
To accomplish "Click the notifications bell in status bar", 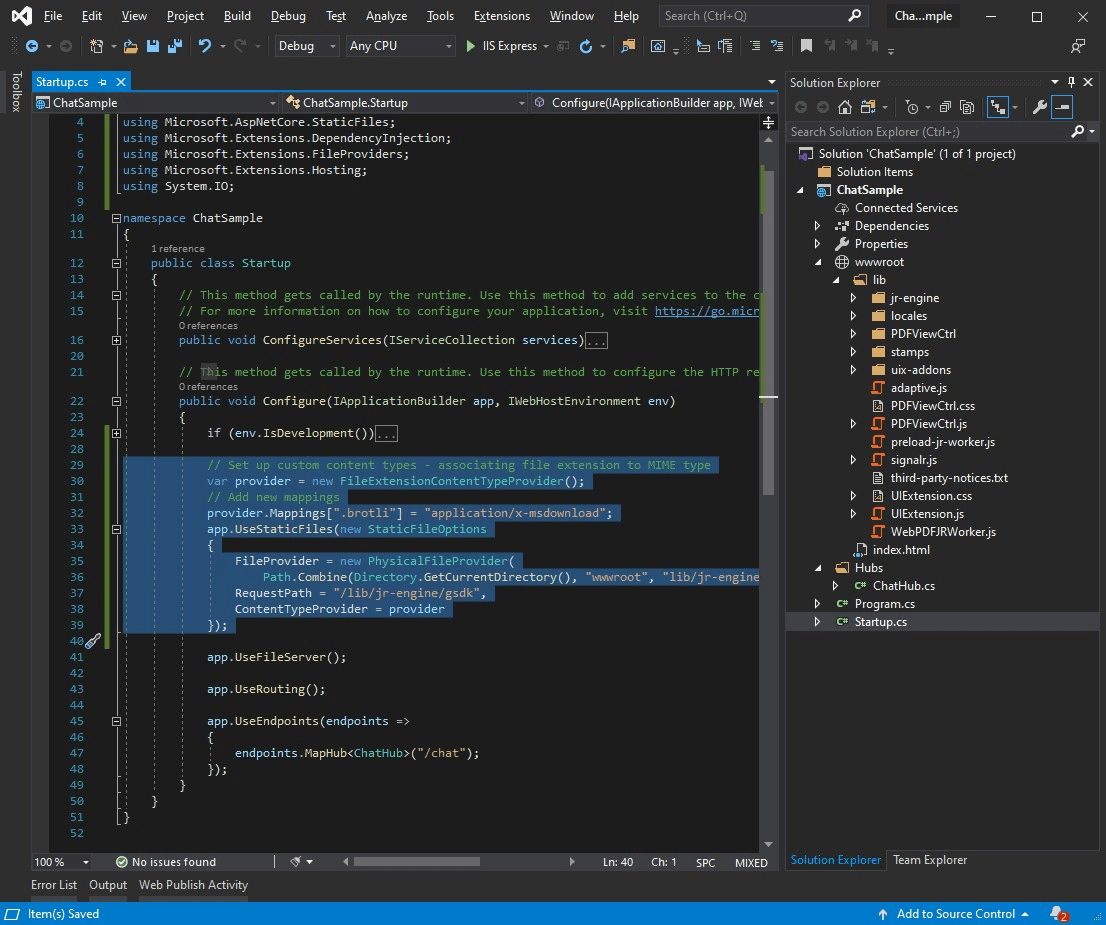I will (x=1058, y=914).
